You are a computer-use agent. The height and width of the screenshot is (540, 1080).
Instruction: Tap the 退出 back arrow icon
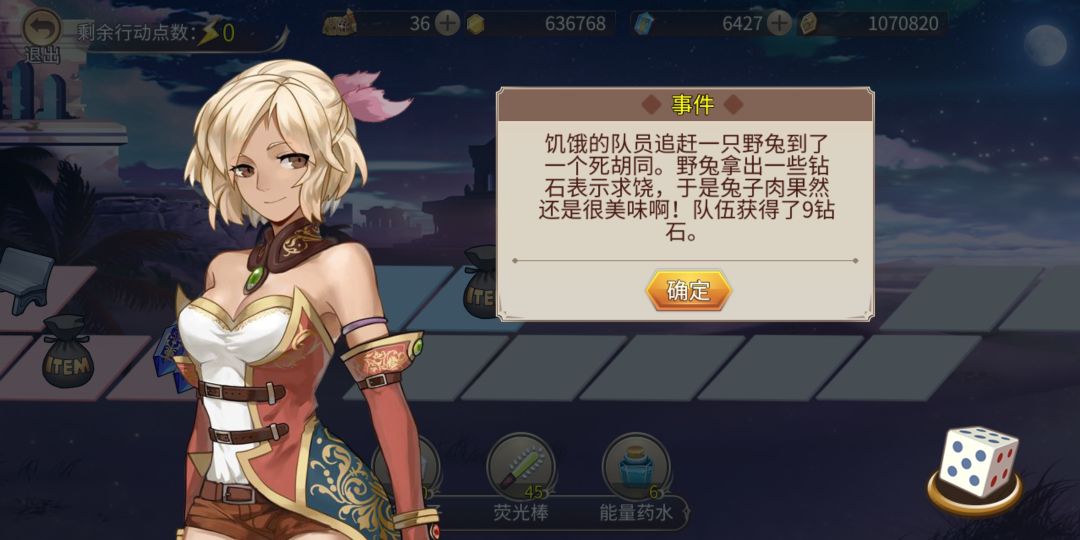click(x=42, y=28)
